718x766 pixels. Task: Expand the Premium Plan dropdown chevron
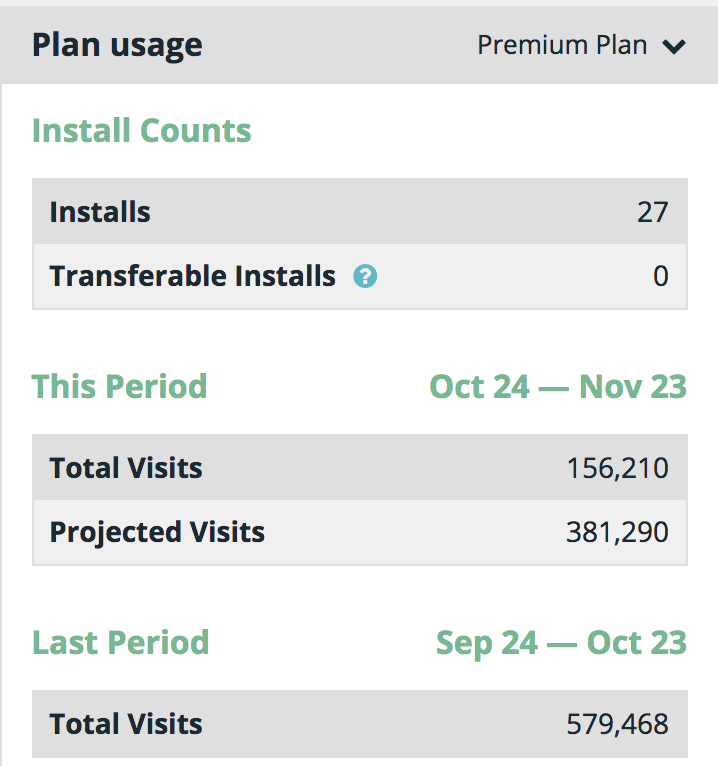pyautogui.click(x=674, y=46)
